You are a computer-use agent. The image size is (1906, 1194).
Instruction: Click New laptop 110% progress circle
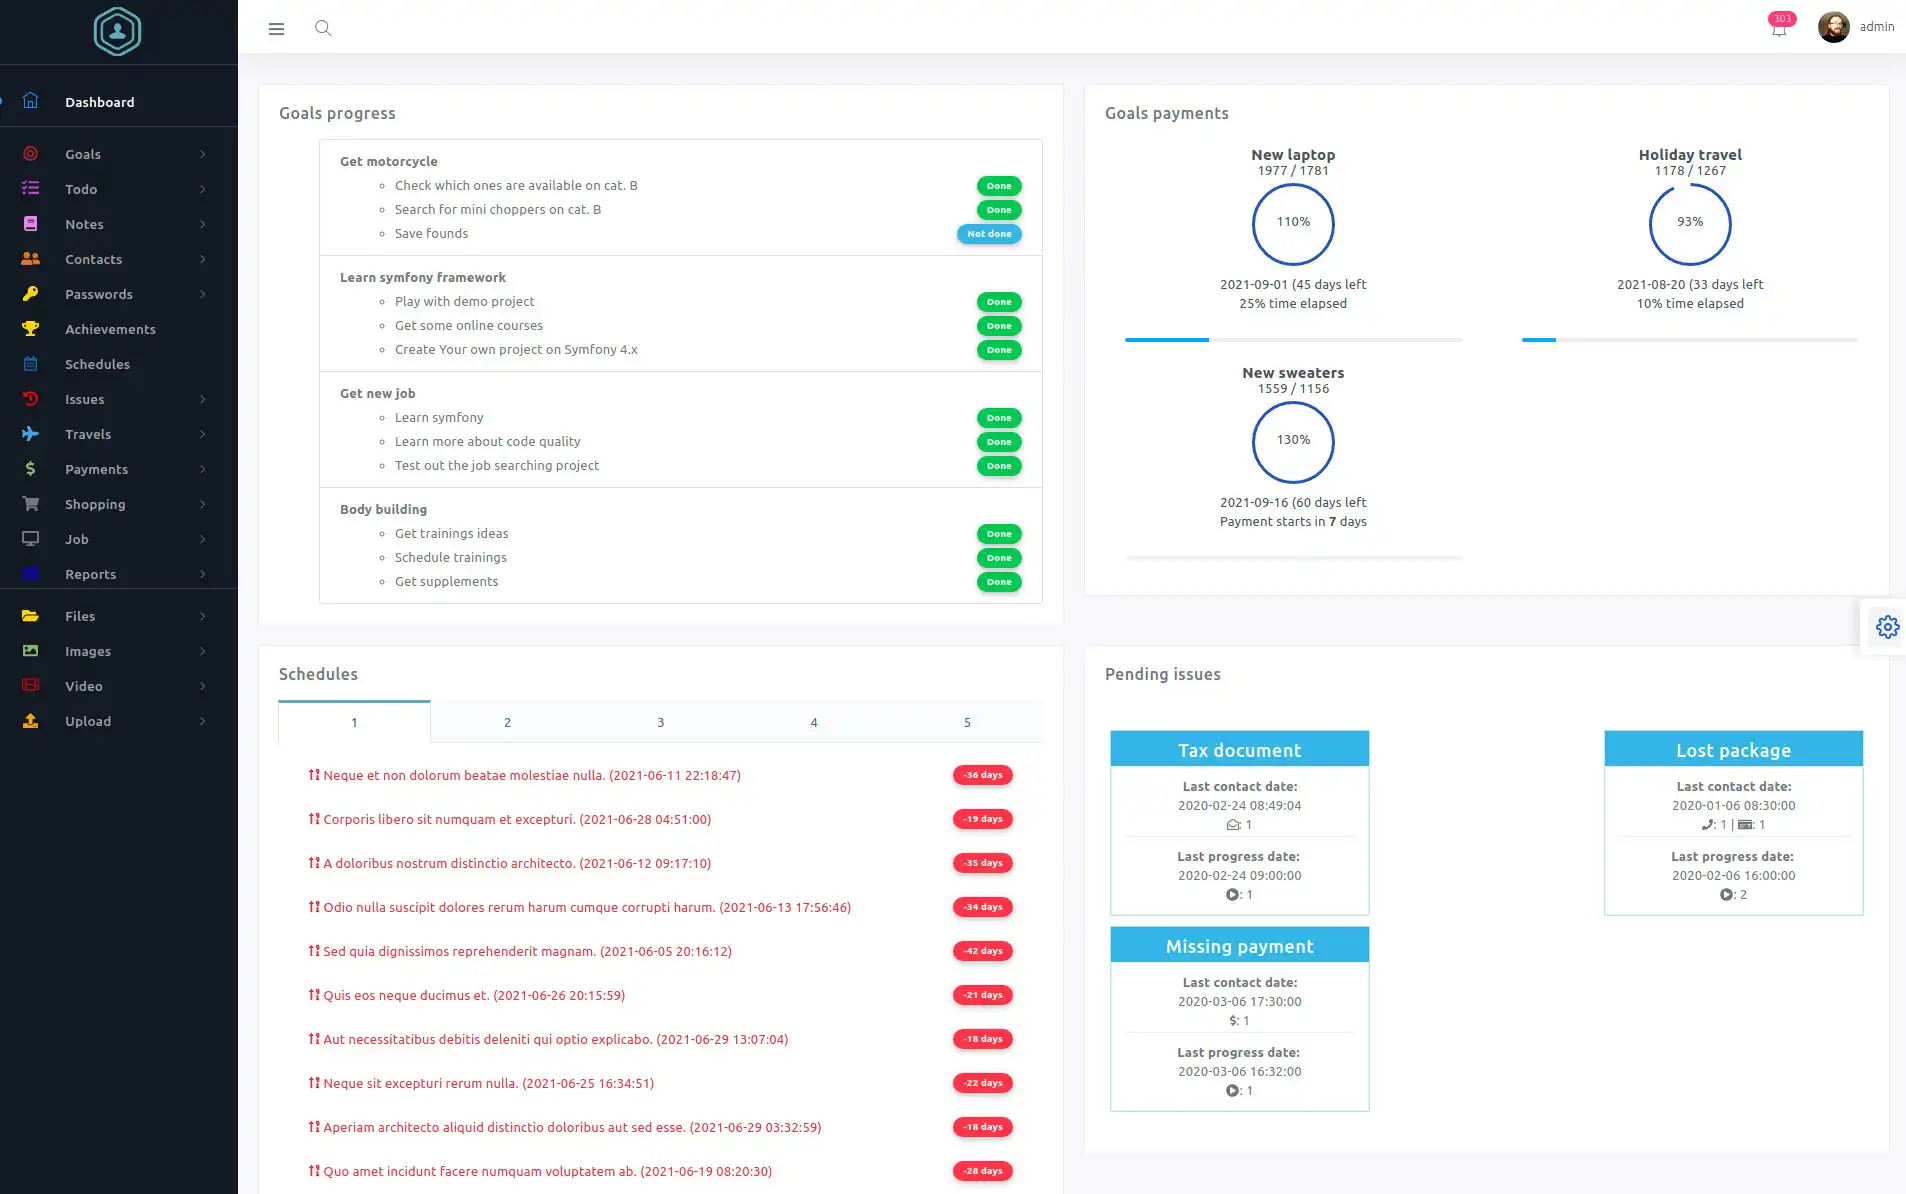click(1293, 223)
